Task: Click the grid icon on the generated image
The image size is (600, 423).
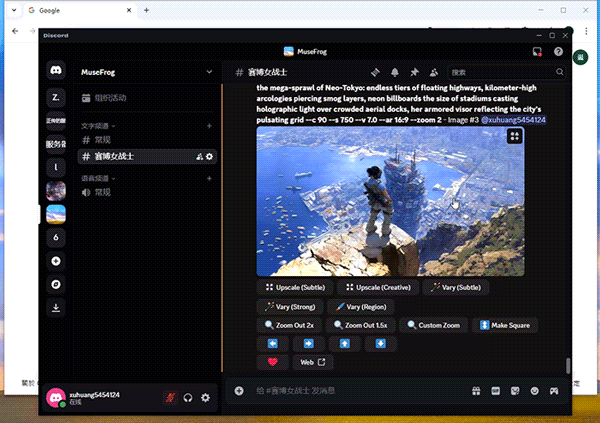Action: 515,136
